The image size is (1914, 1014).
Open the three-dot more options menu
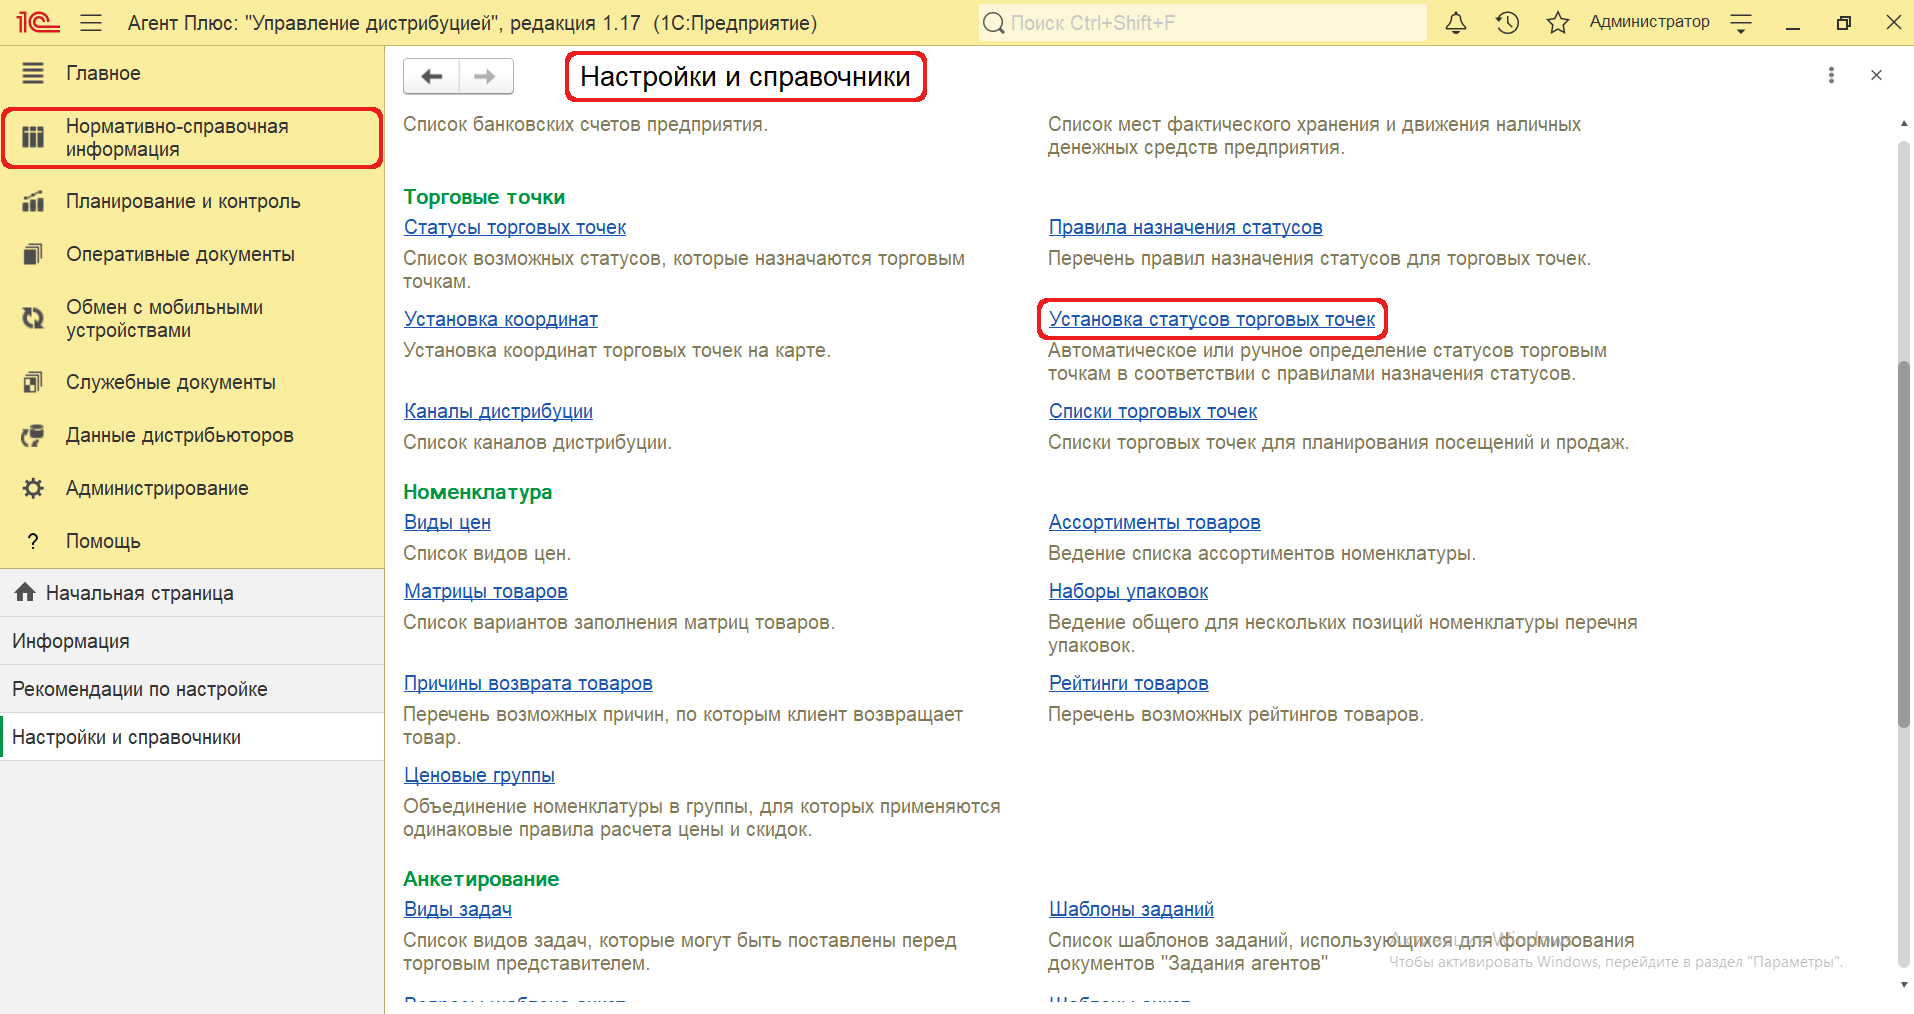tap(1831, 75)
